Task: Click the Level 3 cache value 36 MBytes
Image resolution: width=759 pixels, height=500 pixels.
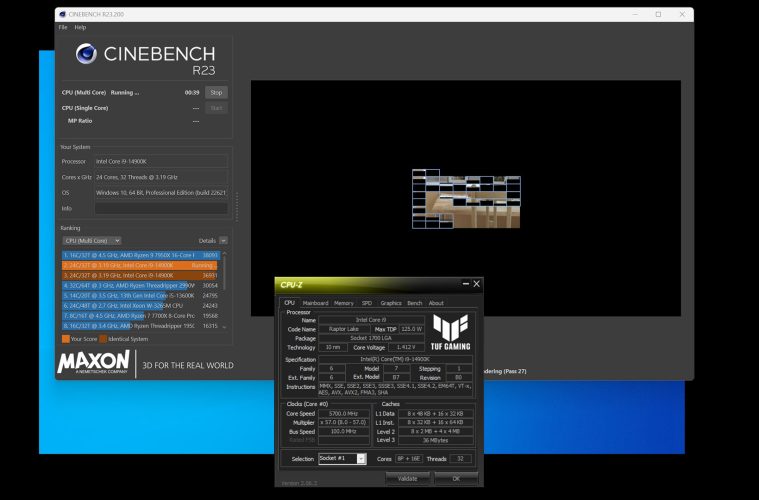Action: 436,440
